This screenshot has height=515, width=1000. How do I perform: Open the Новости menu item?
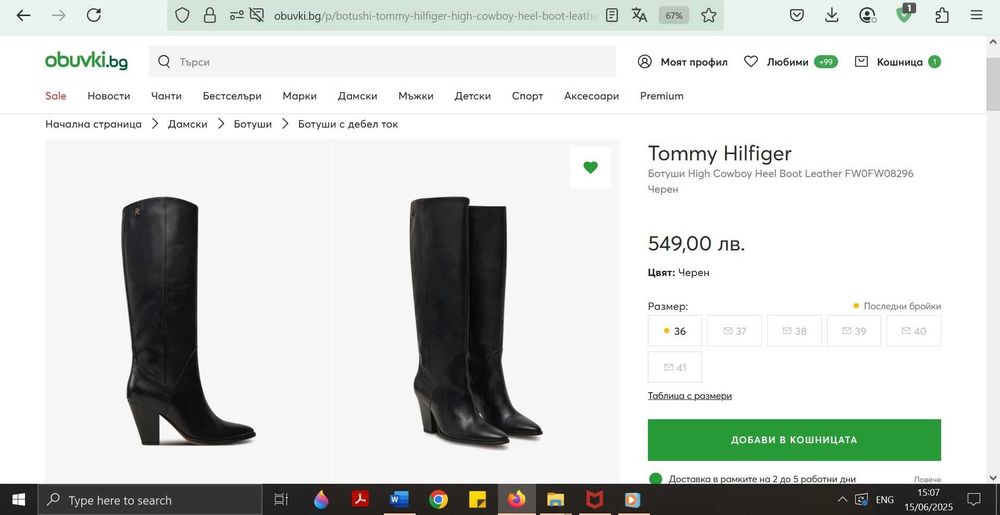[109, 96]
